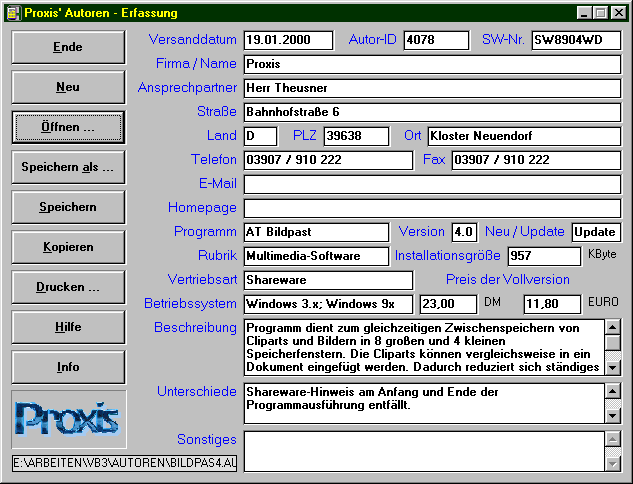Click the Ende button
The height and width of the screenshot is (484, 633).
point(68,47)
